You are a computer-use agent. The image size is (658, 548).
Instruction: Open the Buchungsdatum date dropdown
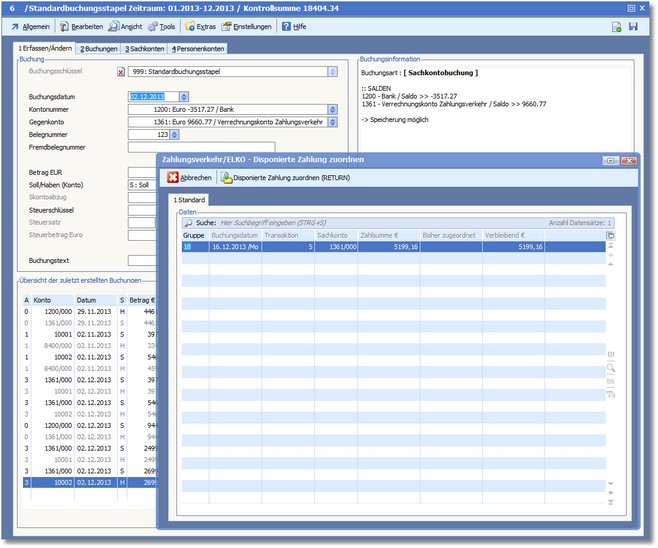186,96
